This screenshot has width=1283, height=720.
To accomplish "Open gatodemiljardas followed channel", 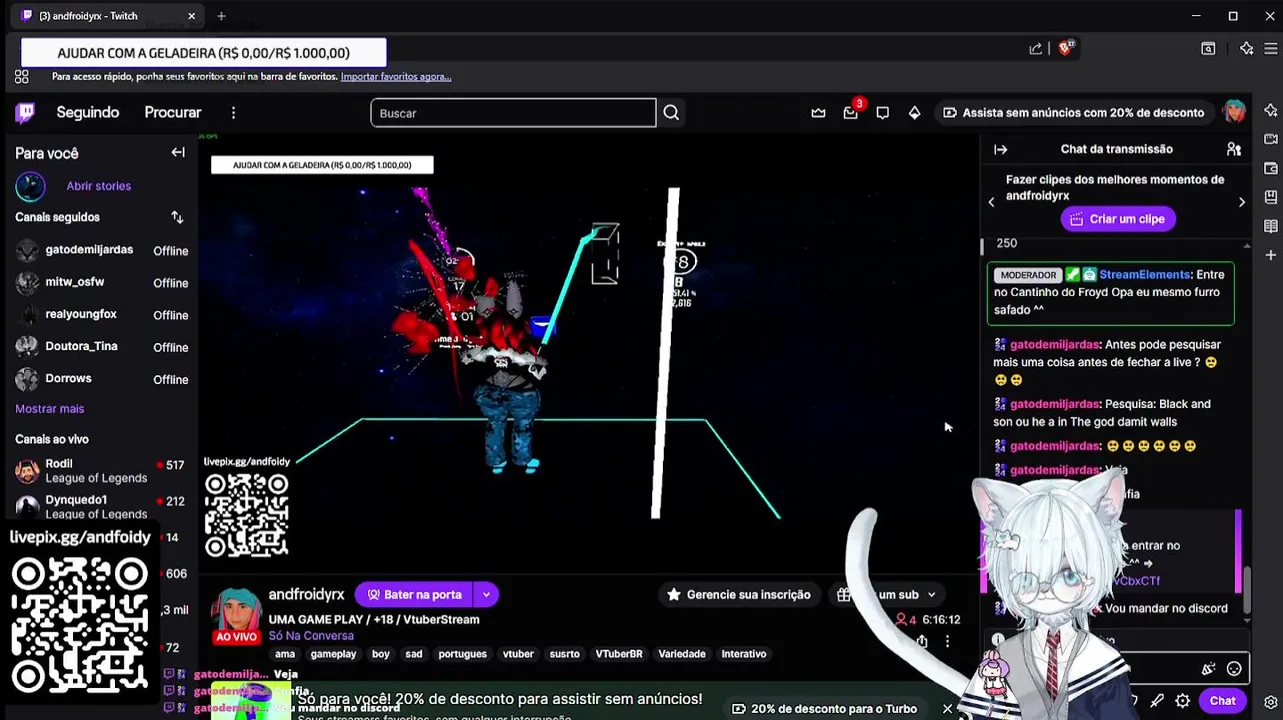I will point(100,251).
